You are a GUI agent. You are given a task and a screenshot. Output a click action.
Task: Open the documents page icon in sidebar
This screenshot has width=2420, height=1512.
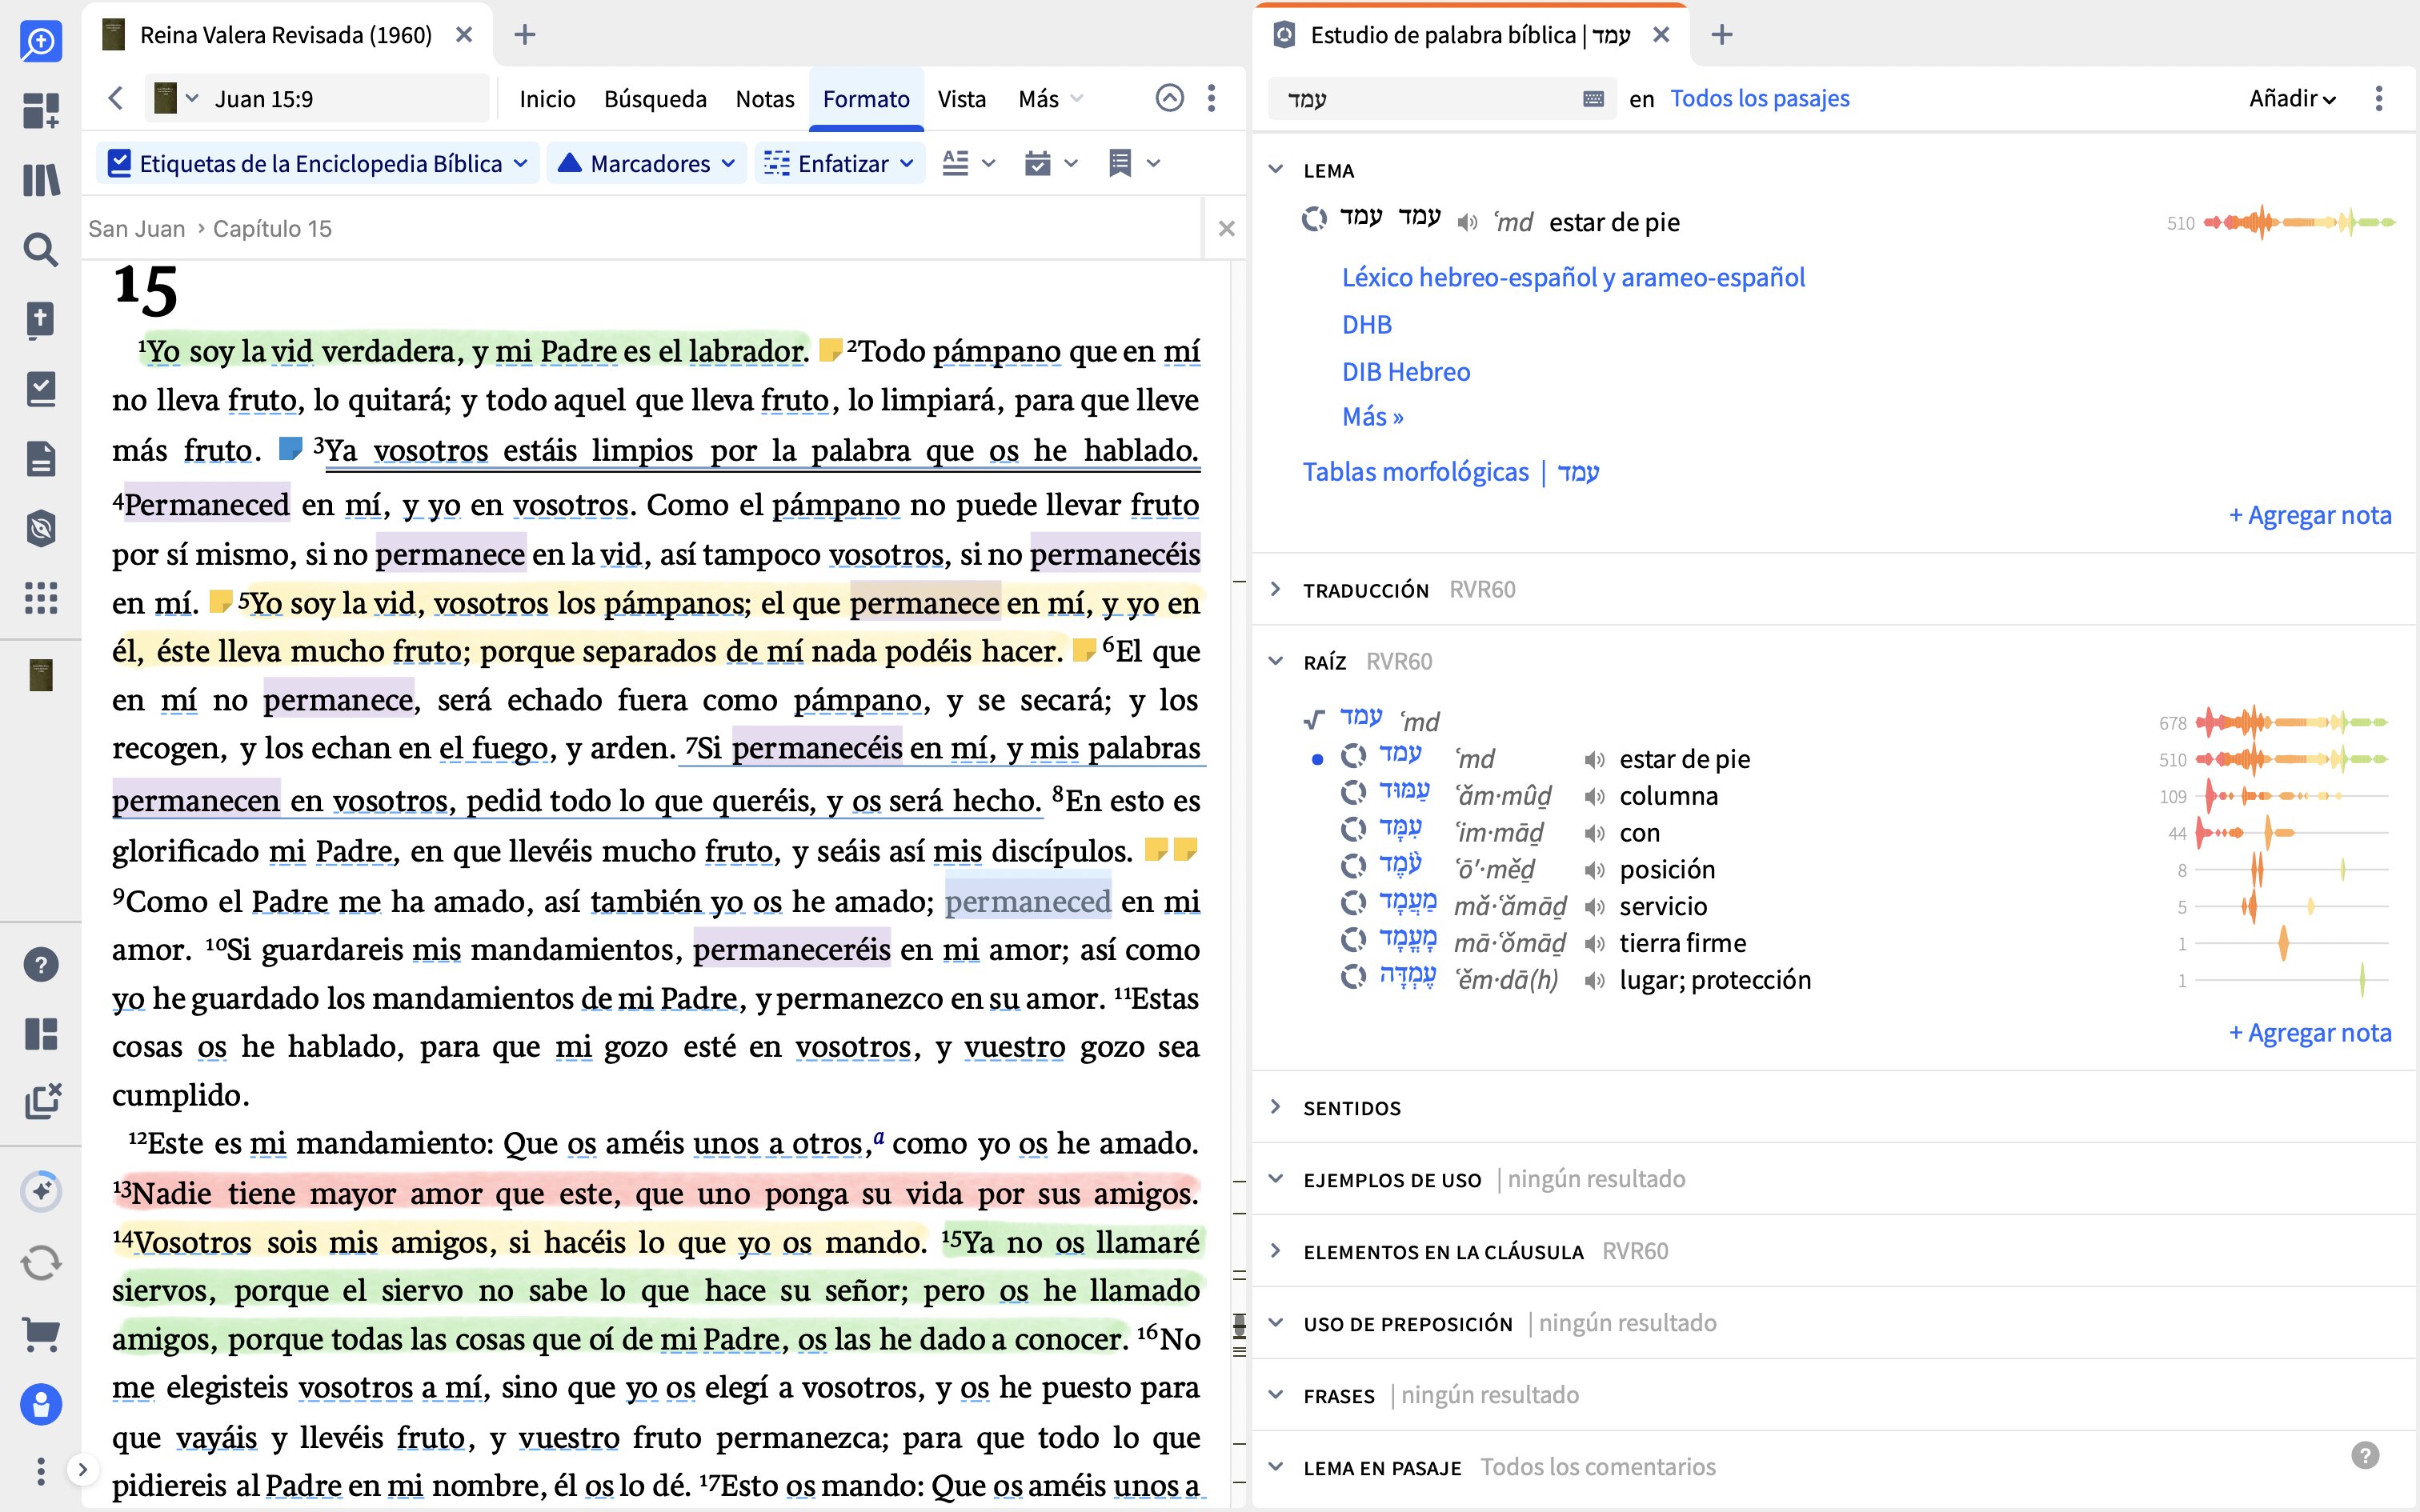pos(41,459)
